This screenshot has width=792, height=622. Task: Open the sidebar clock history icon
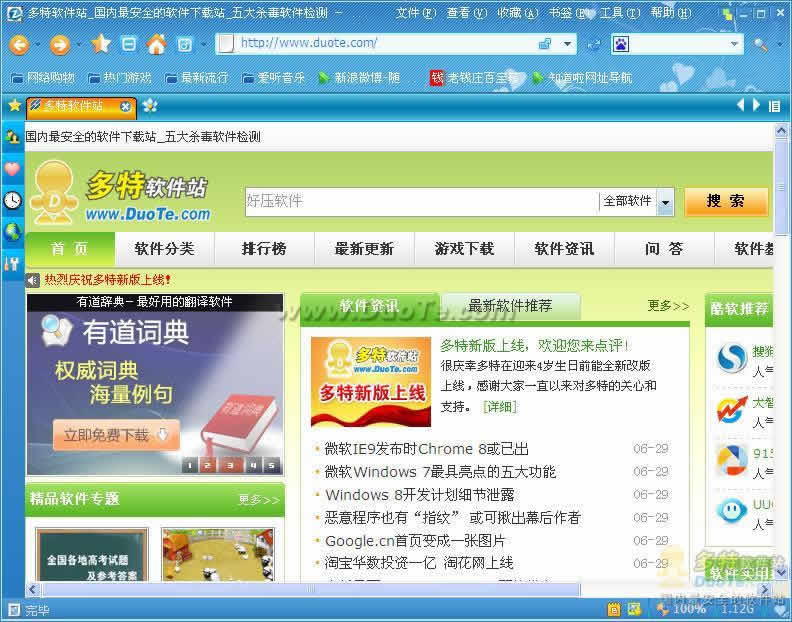click(x=12, y=201)
